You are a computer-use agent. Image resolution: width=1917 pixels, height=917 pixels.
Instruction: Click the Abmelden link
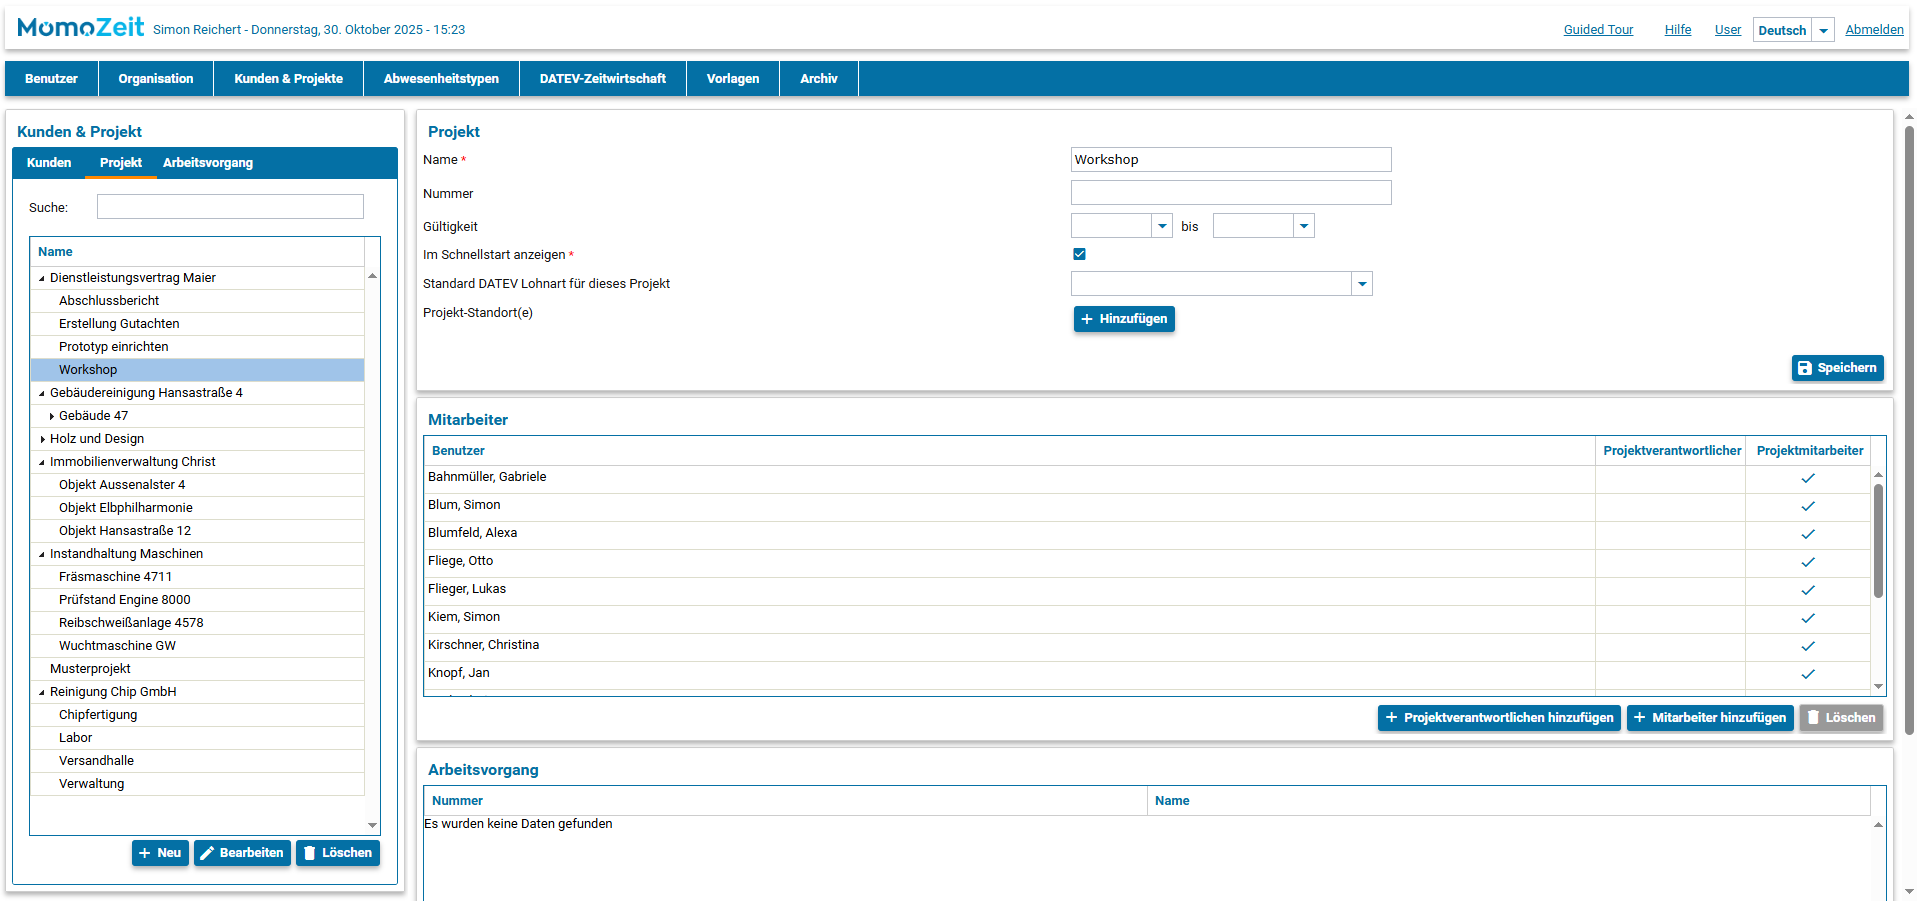1874,30
